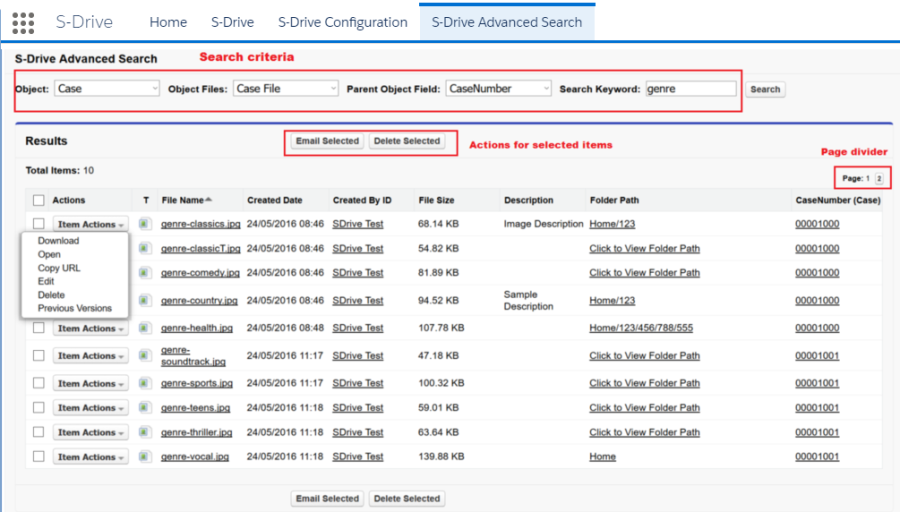Screen dimensions: 900x512
Task: Click file type icon for genre-thriller.jpg
Action: pos(145,432)
